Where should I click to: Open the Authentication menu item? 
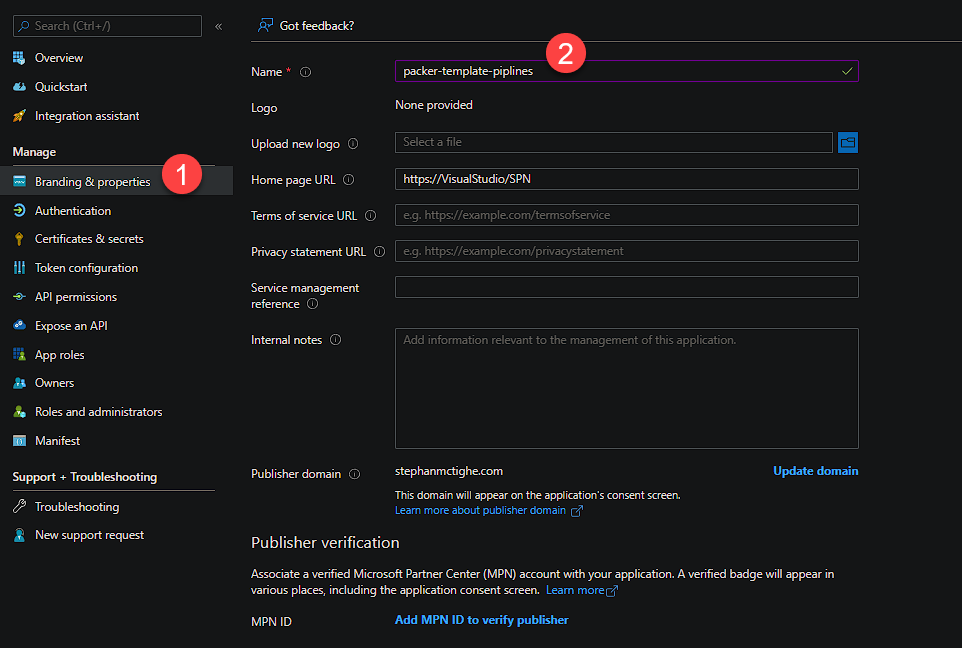pyautogui.click(x=73, y=211)
